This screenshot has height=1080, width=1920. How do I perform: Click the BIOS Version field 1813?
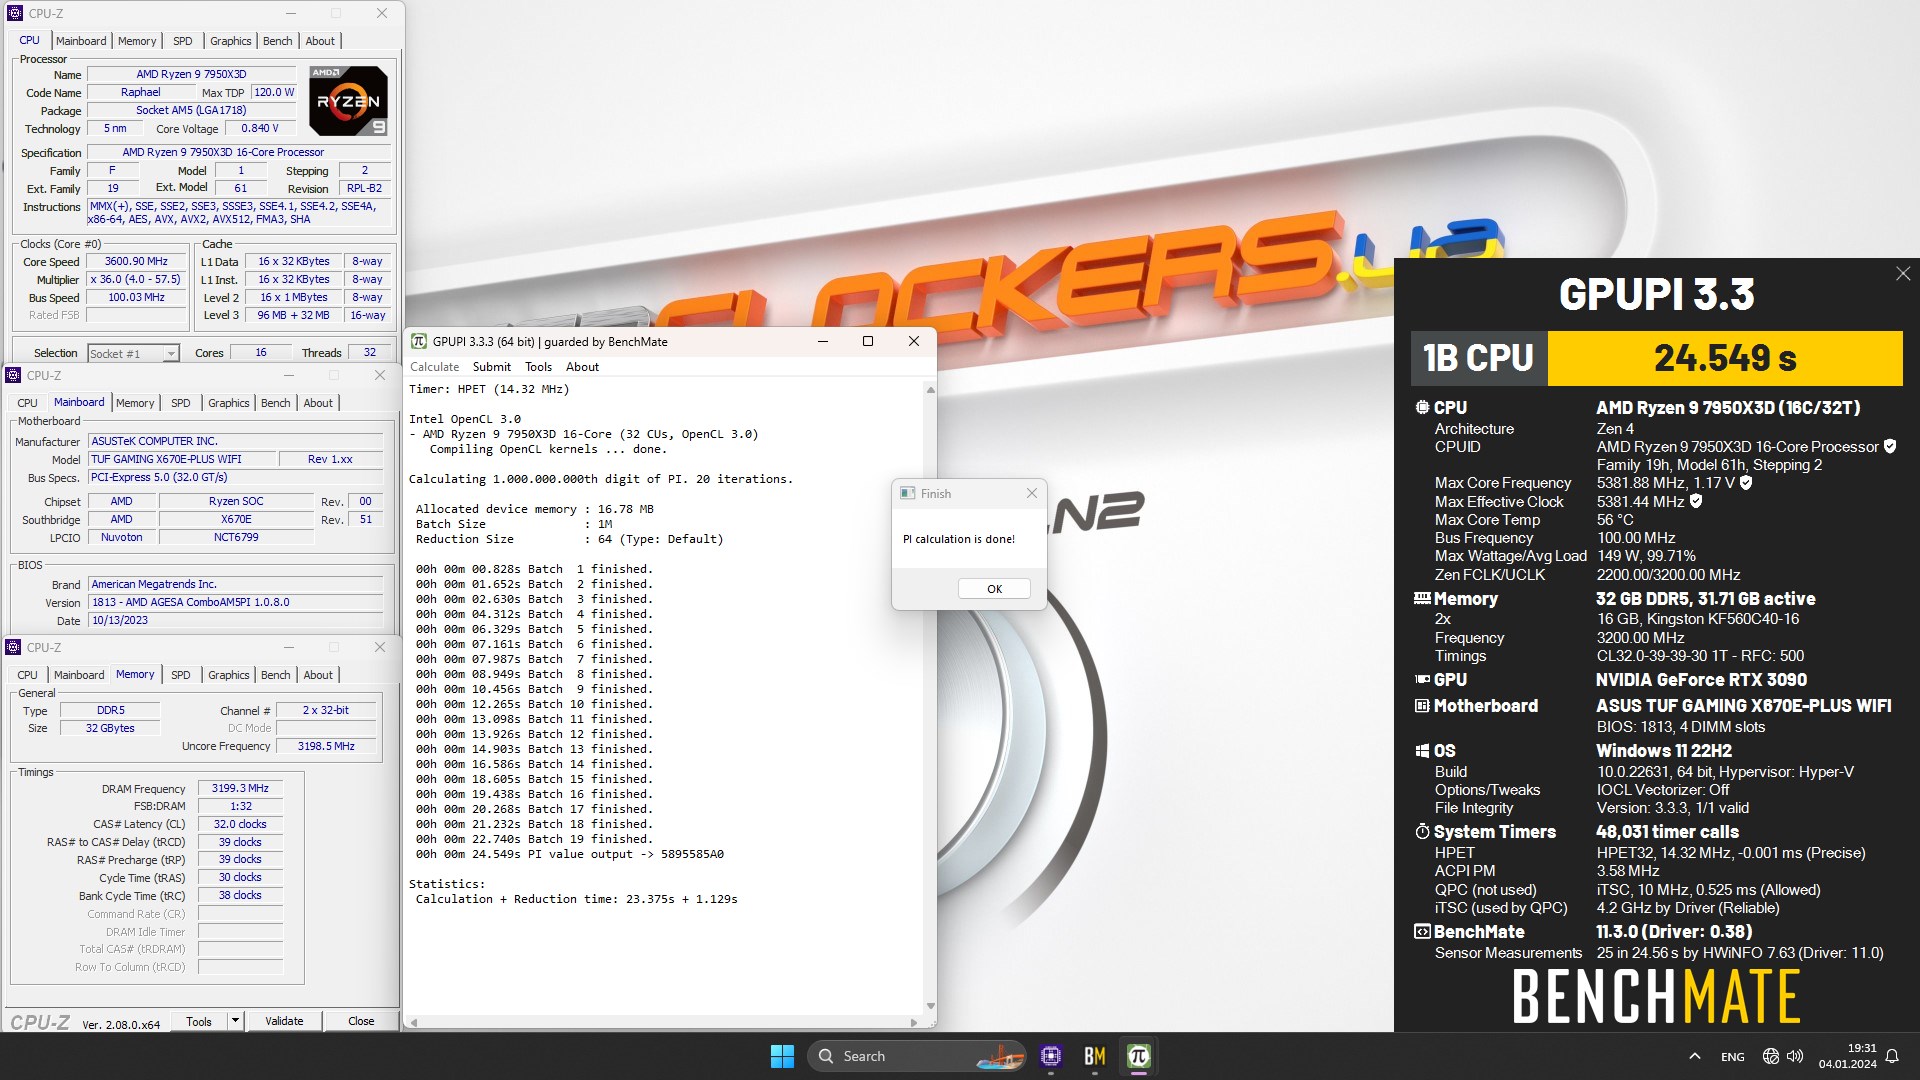[x=235, y=602]
